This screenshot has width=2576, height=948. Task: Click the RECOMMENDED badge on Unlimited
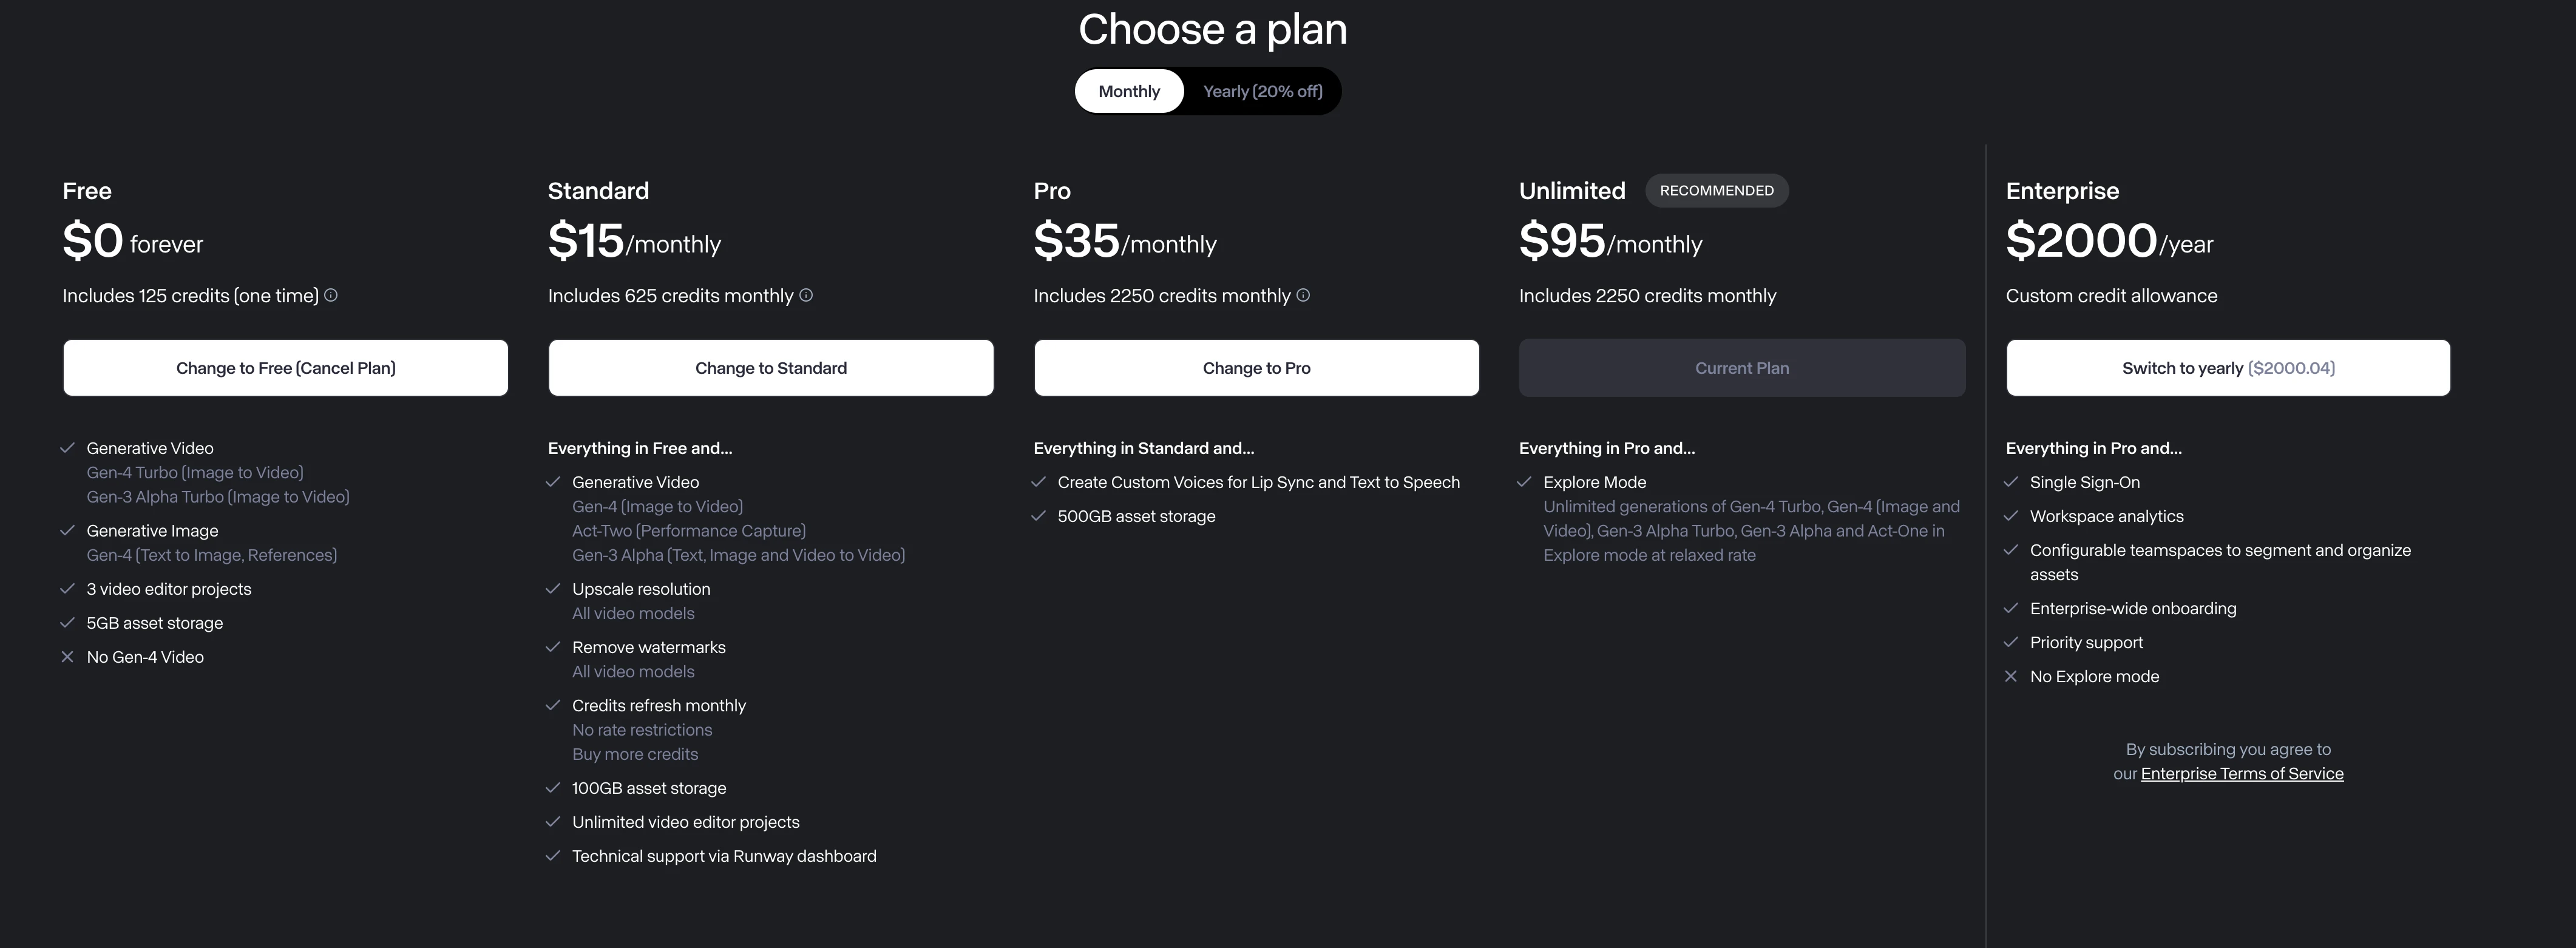tap(1717, 190)
